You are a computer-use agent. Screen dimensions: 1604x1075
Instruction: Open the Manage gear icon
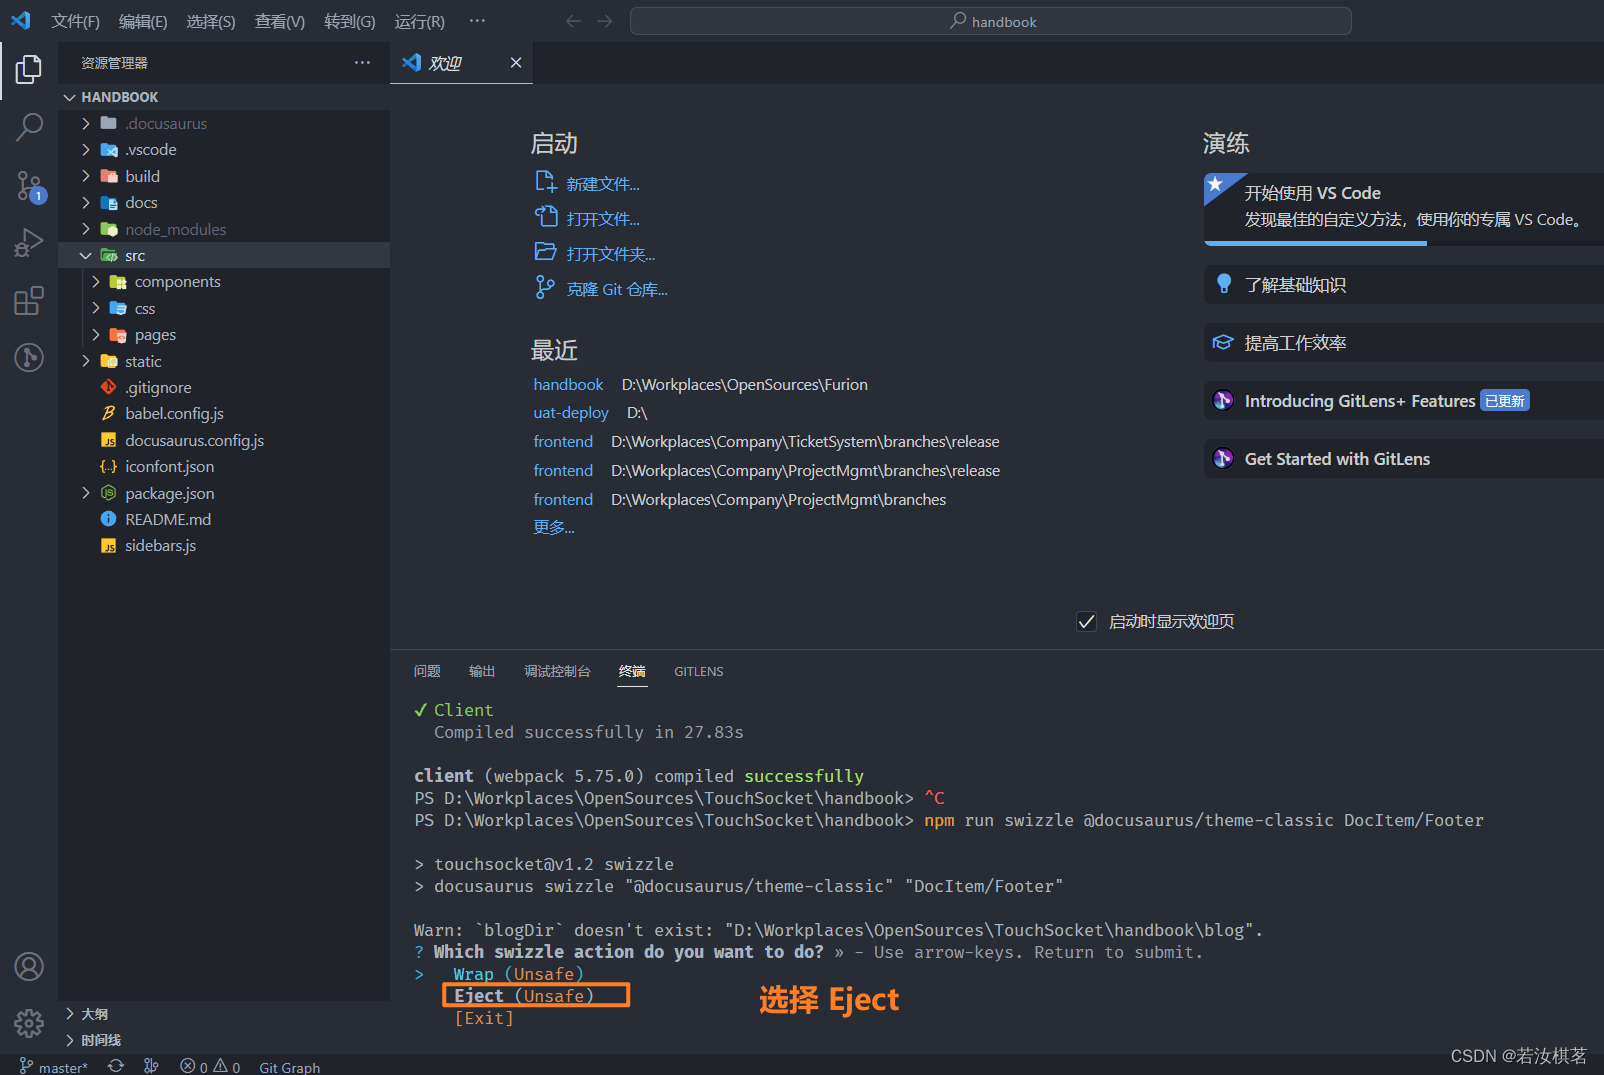[28, 1023]
